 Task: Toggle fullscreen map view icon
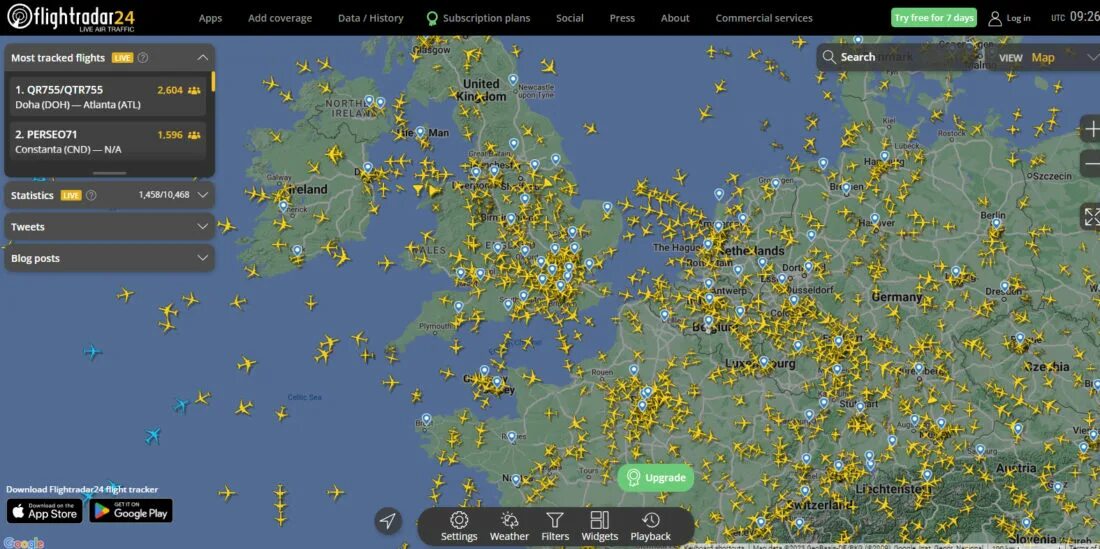click(1092, 217)
